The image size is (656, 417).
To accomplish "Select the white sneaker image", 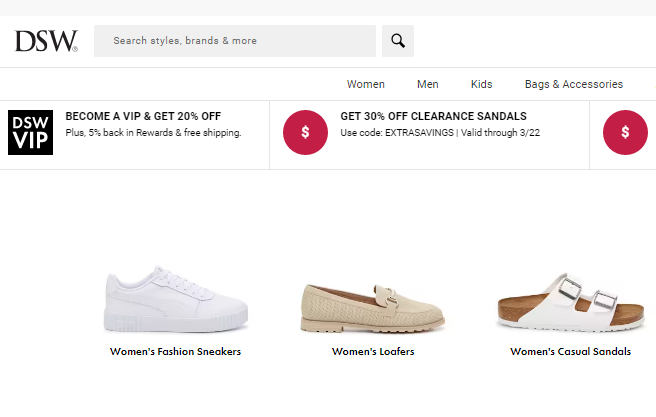I will pyautogui.click(x=176, y=299).
